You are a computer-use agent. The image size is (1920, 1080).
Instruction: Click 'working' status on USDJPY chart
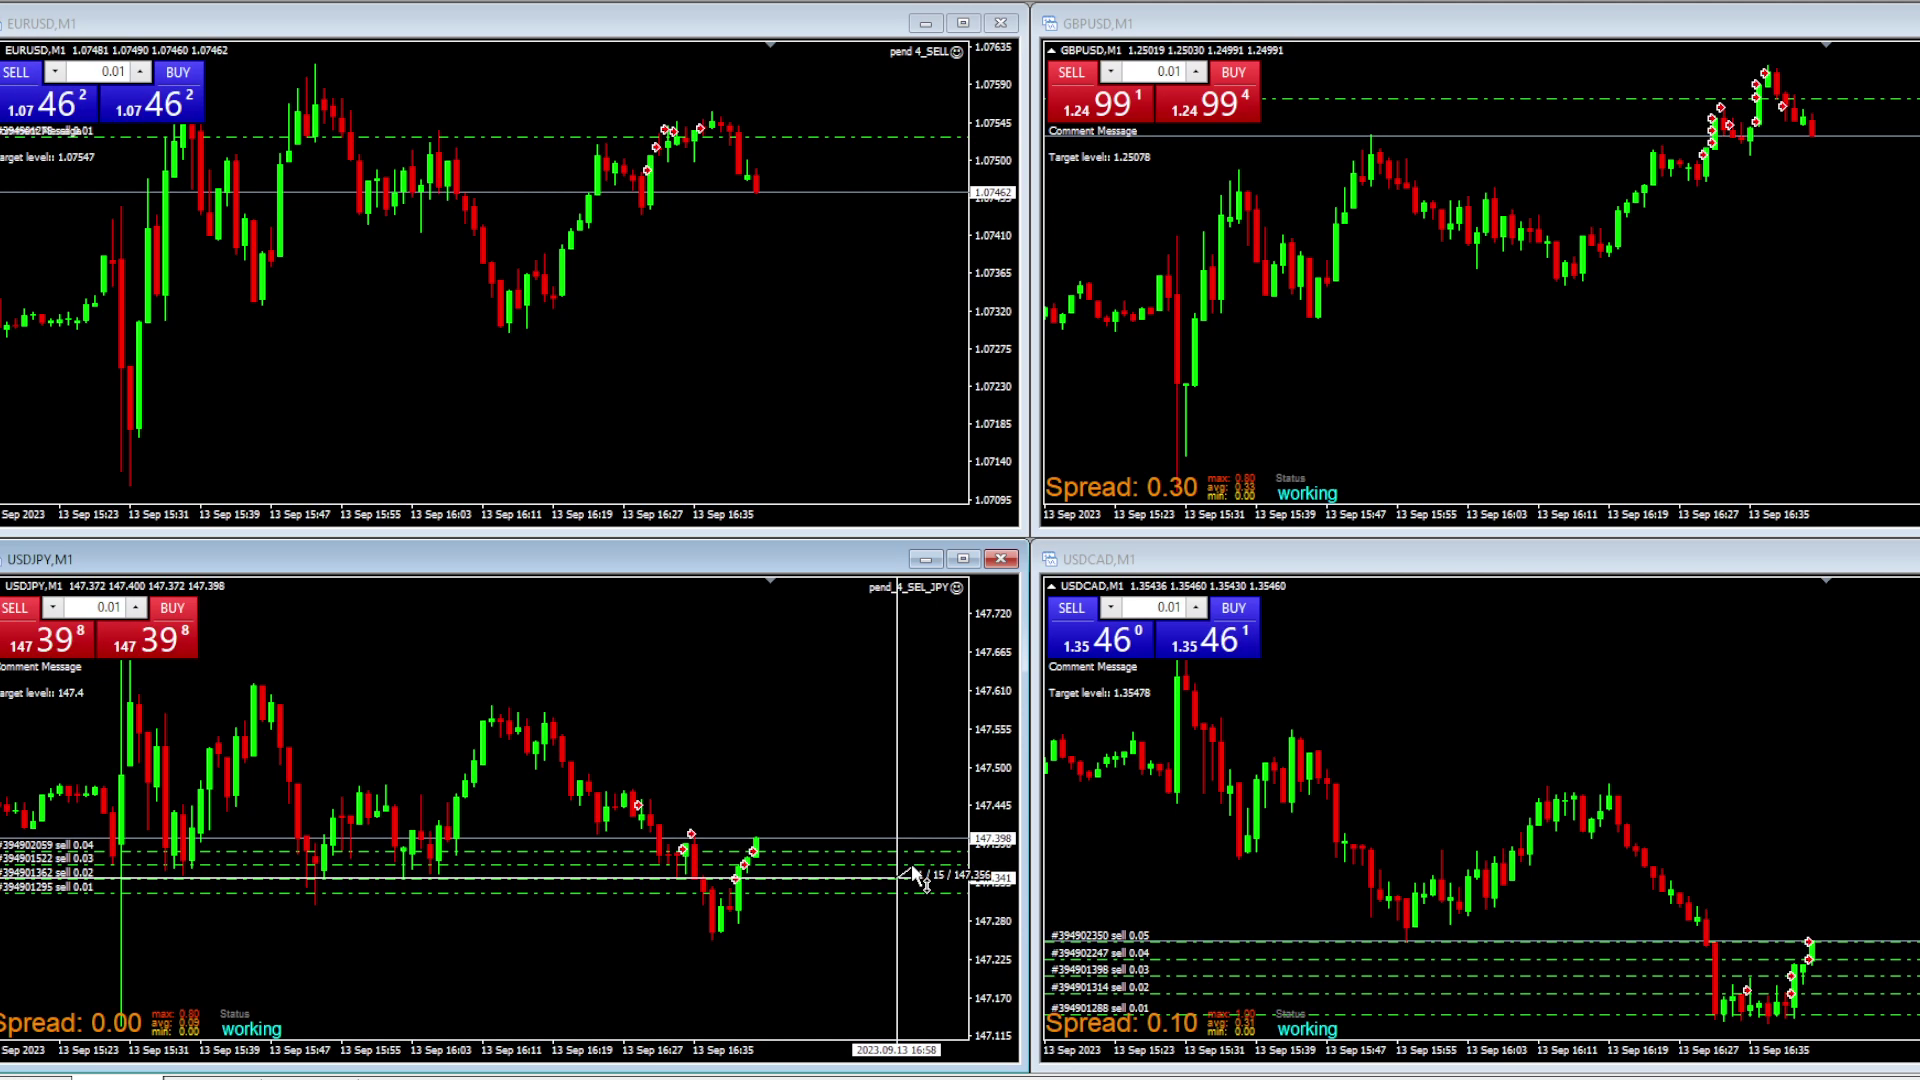click(251, 1029)
